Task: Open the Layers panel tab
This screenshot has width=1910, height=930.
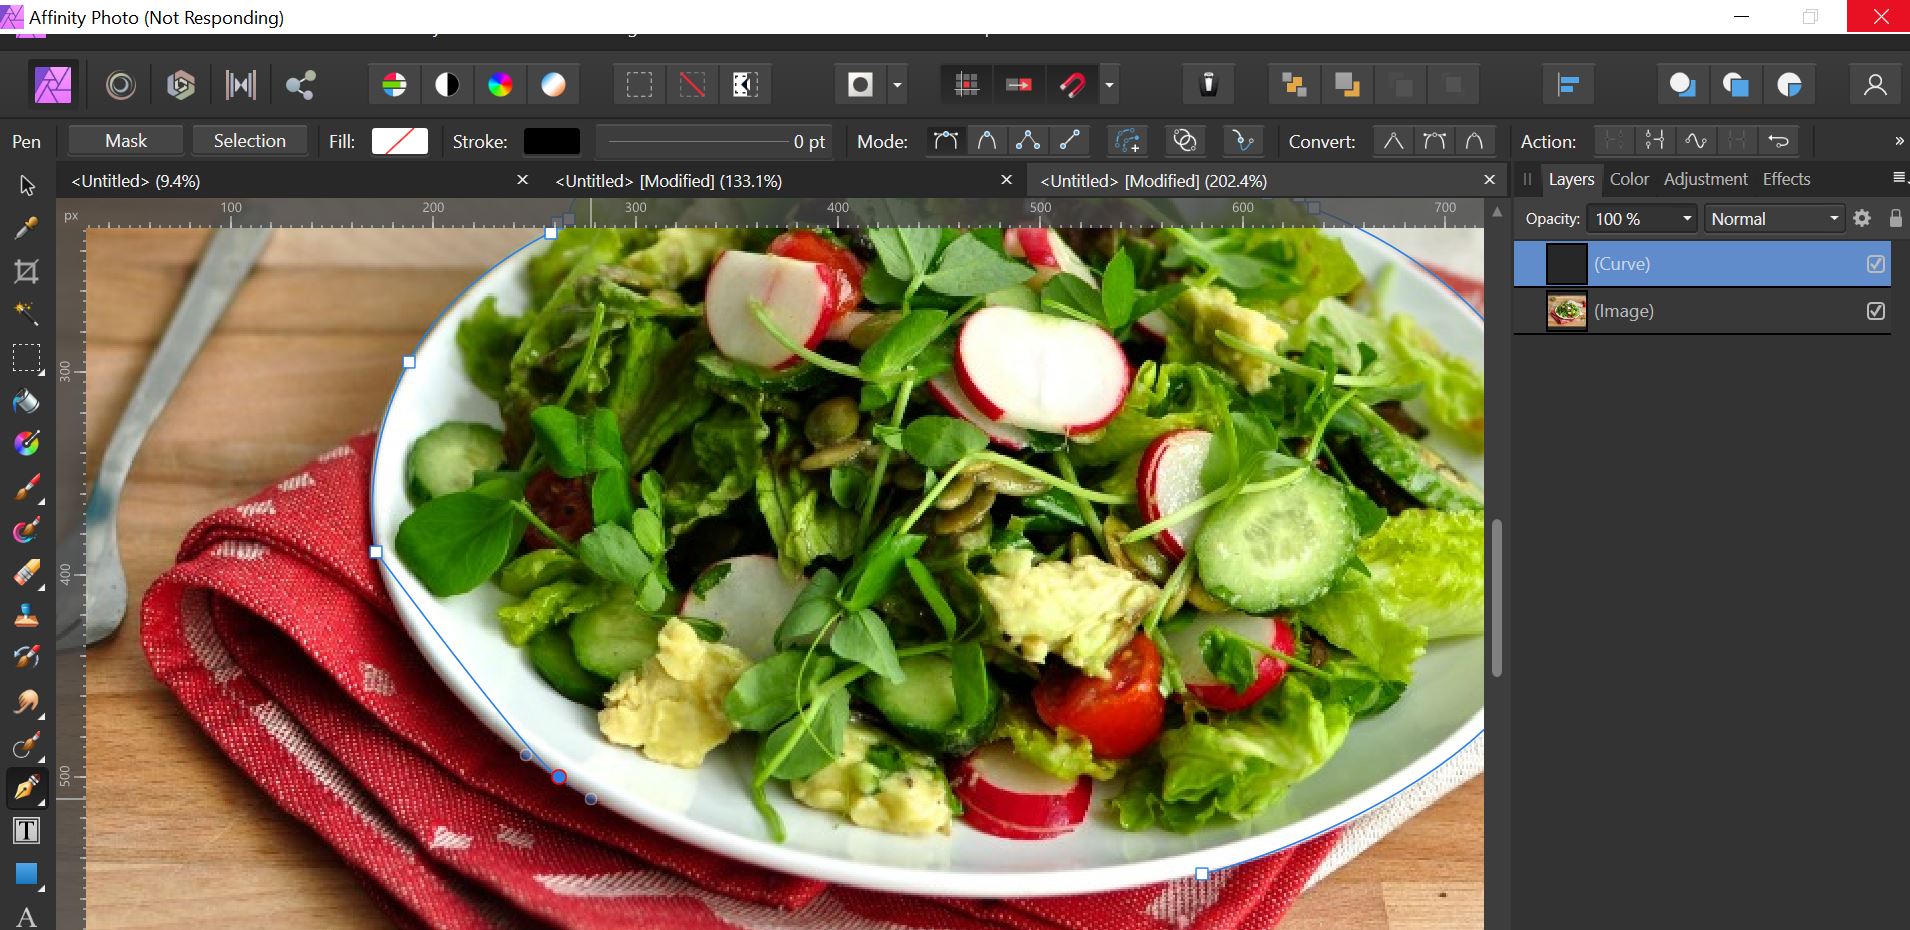Action: (1571, 179)
